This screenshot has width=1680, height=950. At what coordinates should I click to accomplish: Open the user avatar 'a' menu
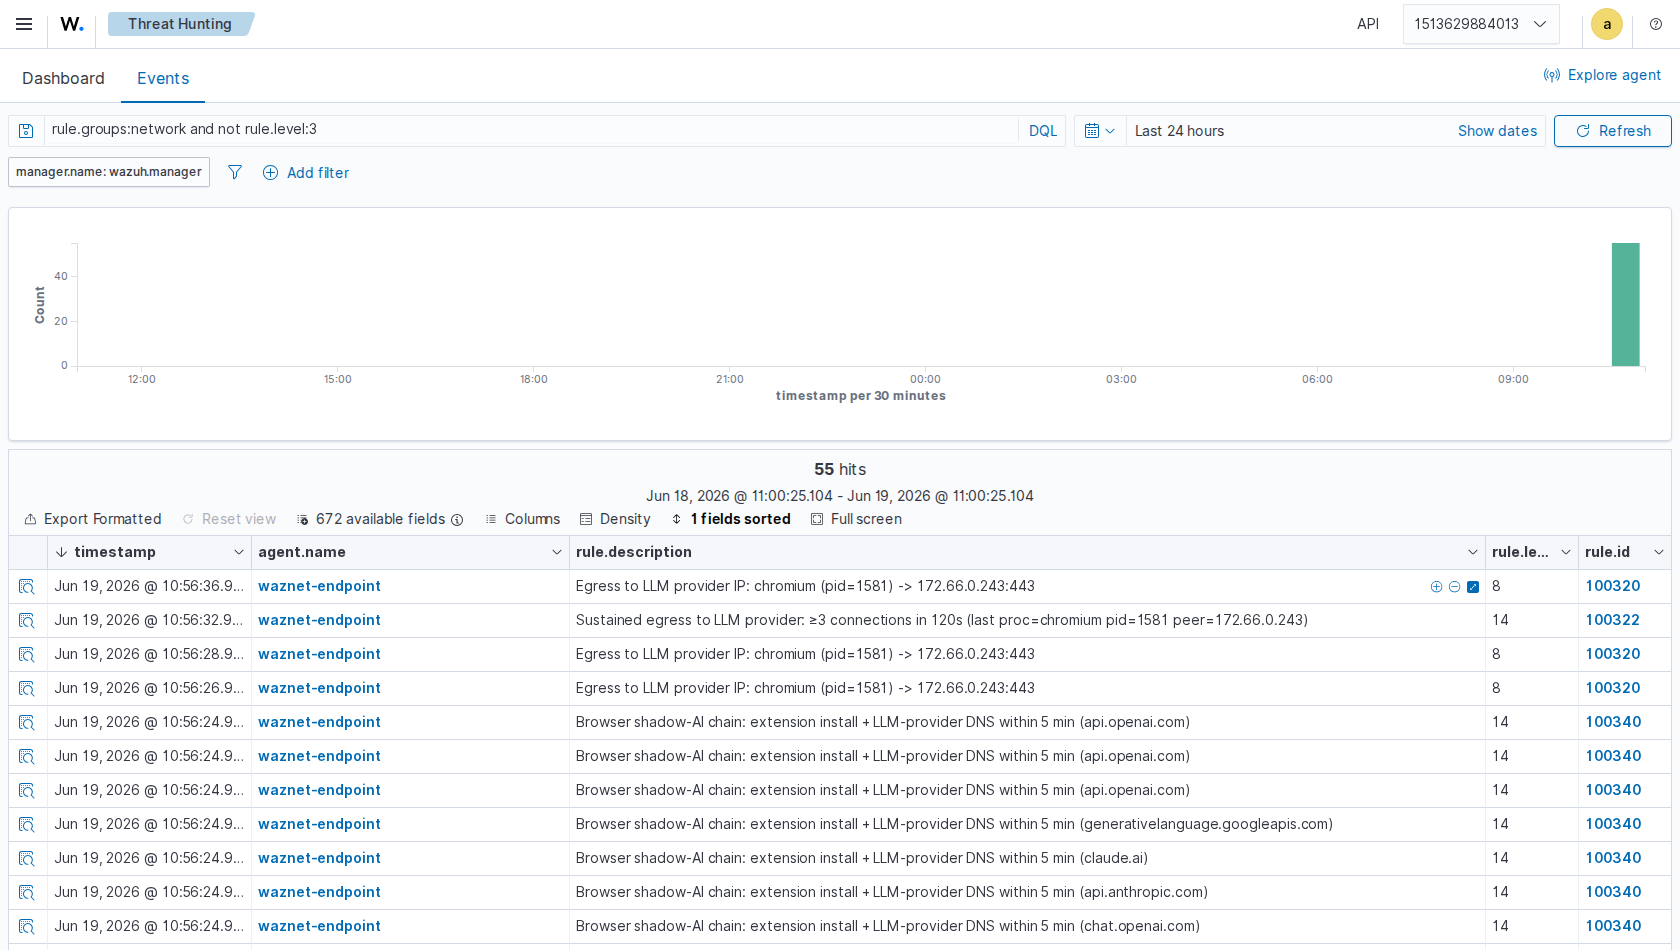point(1607,24)
